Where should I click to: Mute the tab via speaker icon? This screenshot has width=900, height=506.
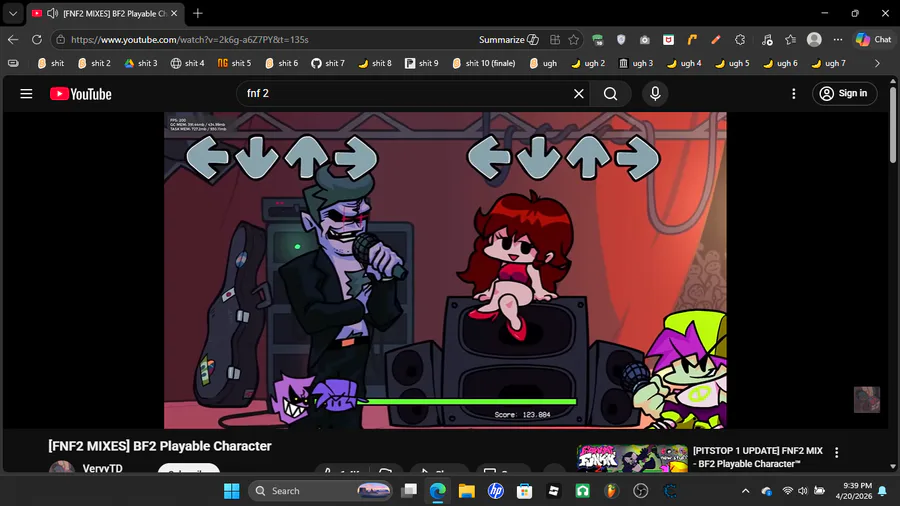pos(52,13)
